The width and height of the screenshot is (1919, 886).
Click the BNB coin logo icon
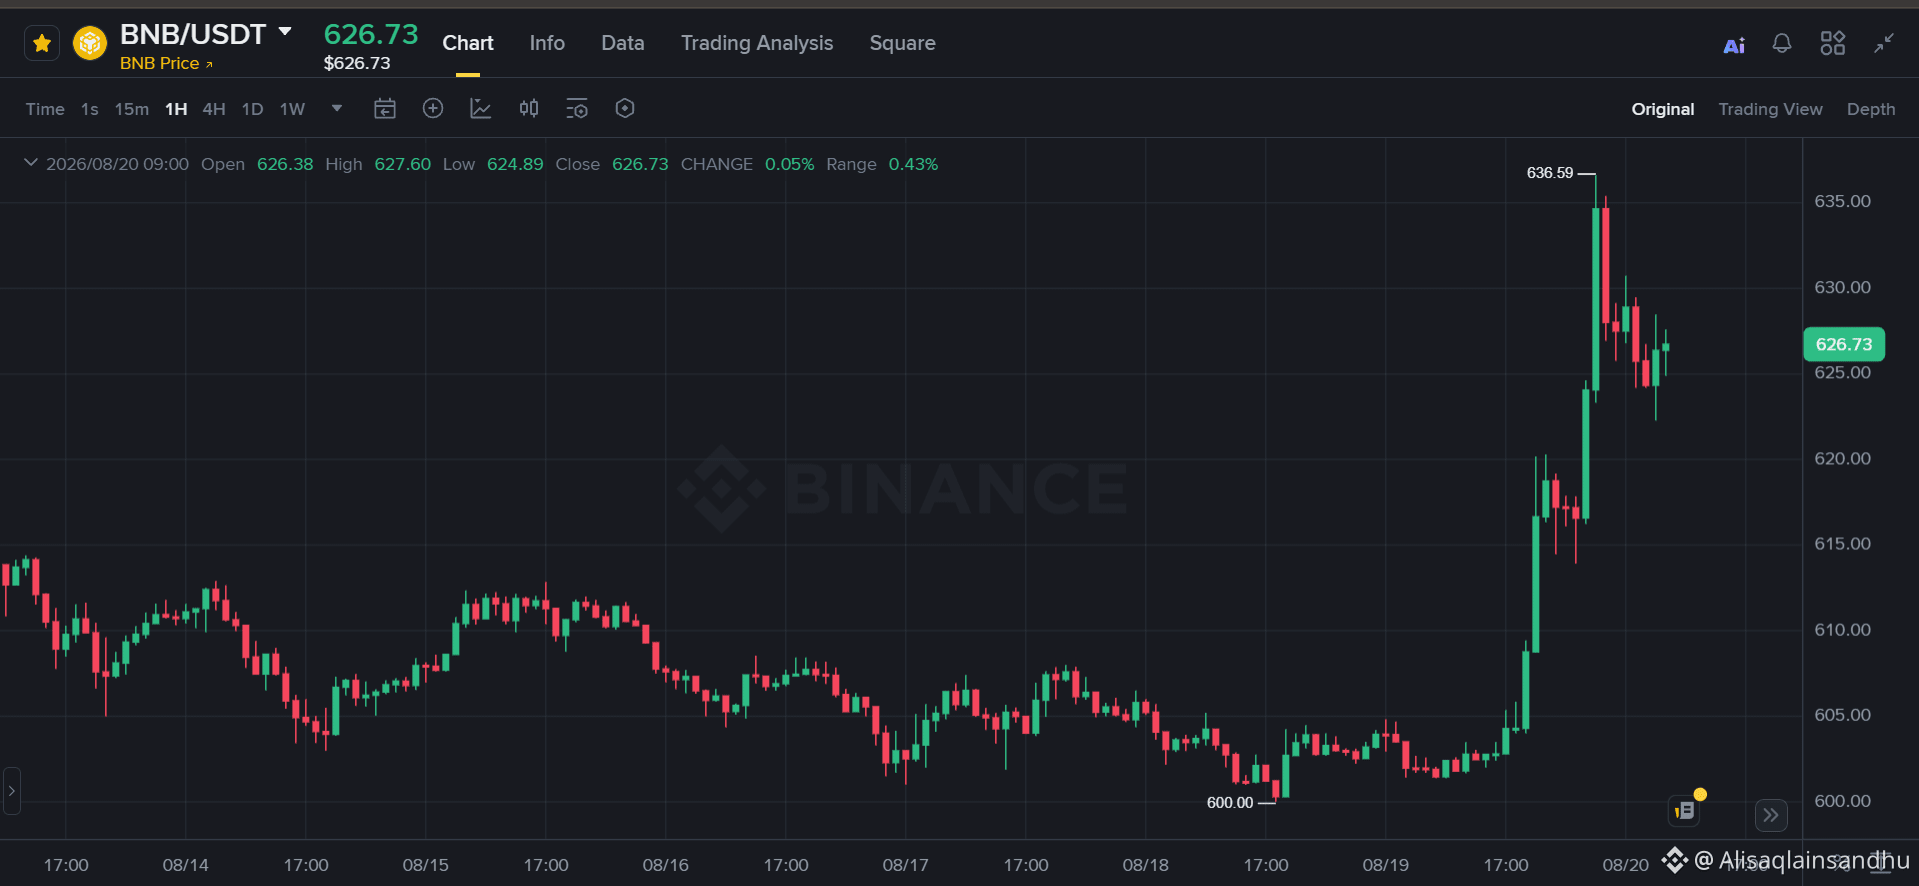click(90, 44)
